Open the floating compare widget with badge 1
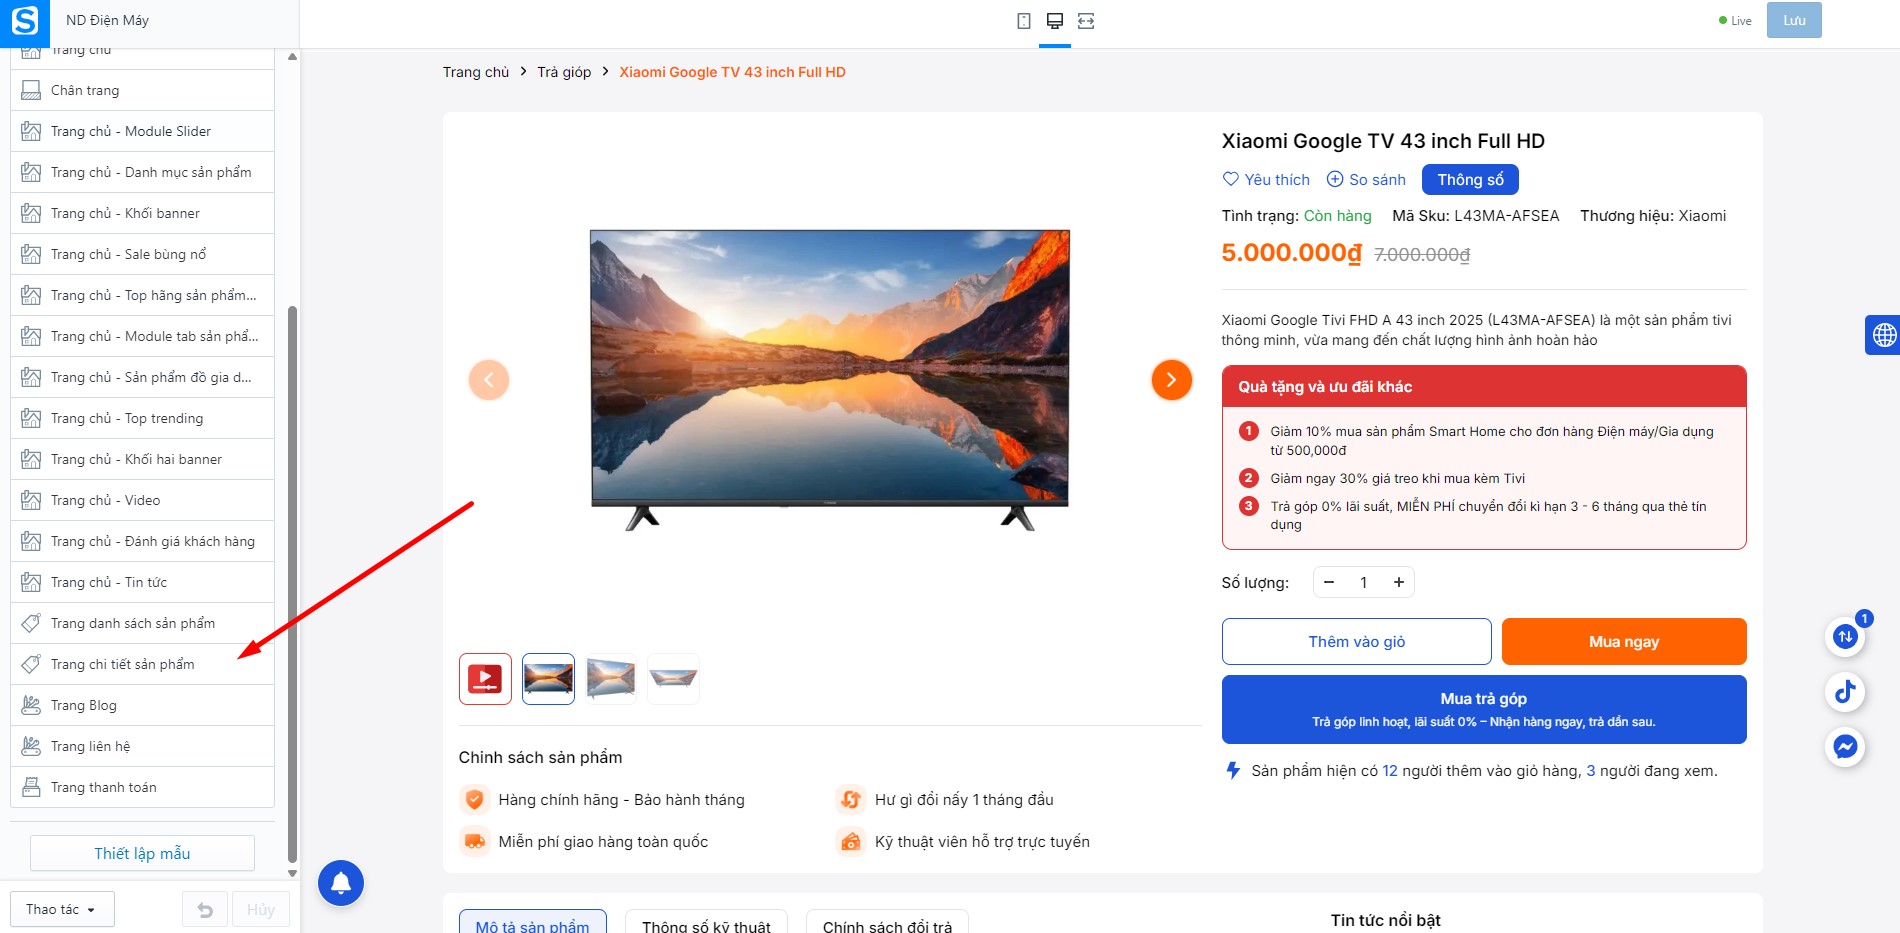The image size is (1900, 933). [x=1846, y=636]
